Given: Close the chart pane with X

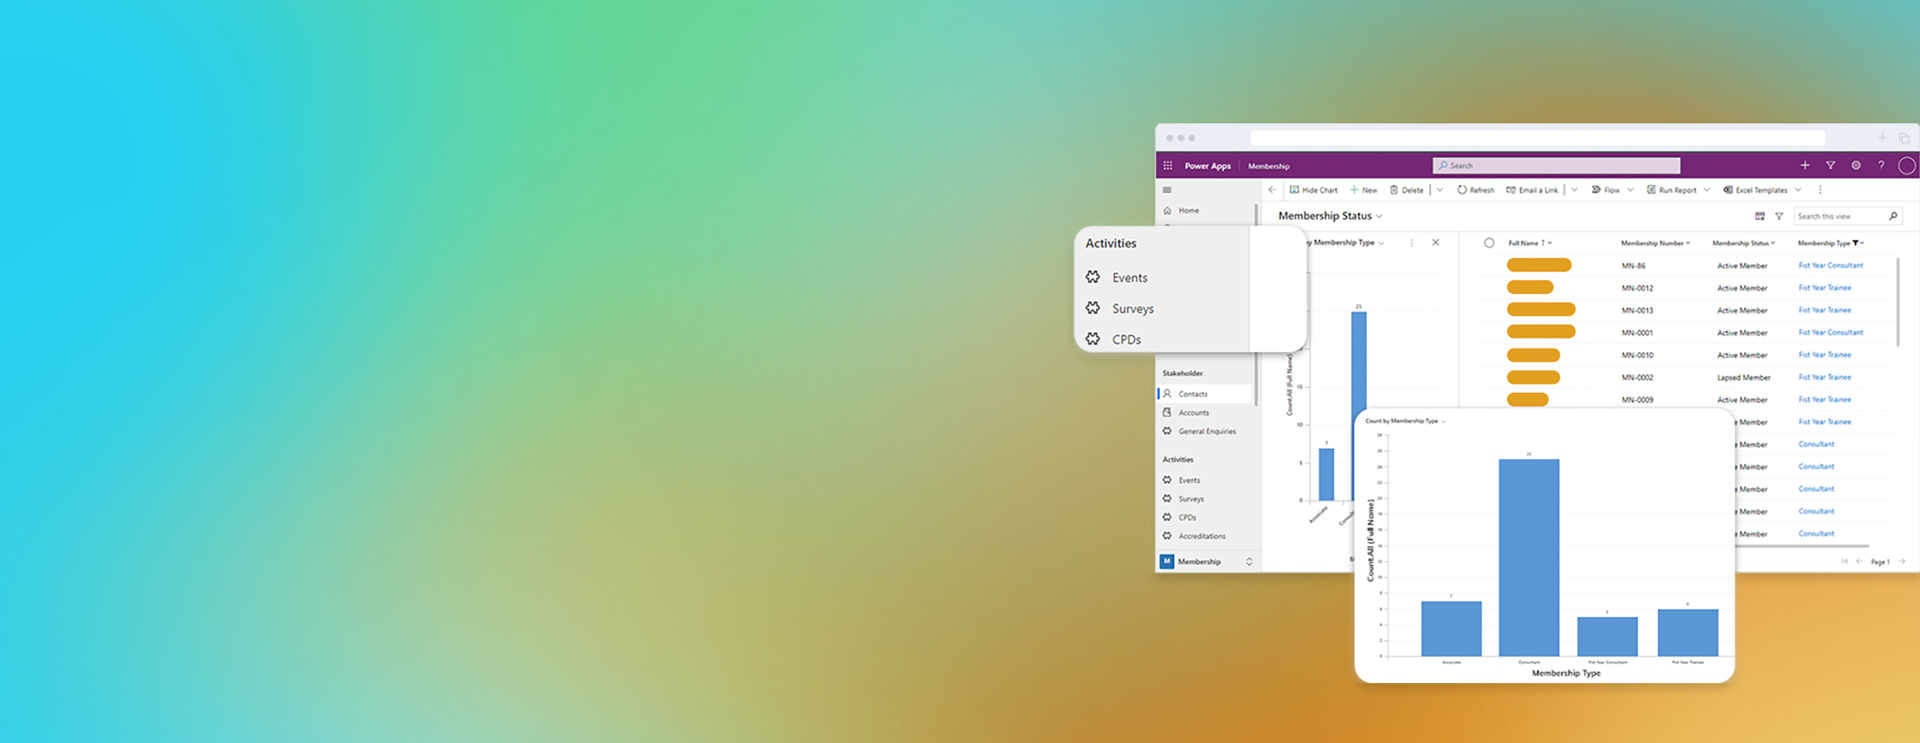Looking at the screenshot, I should tap(1435, 243).
